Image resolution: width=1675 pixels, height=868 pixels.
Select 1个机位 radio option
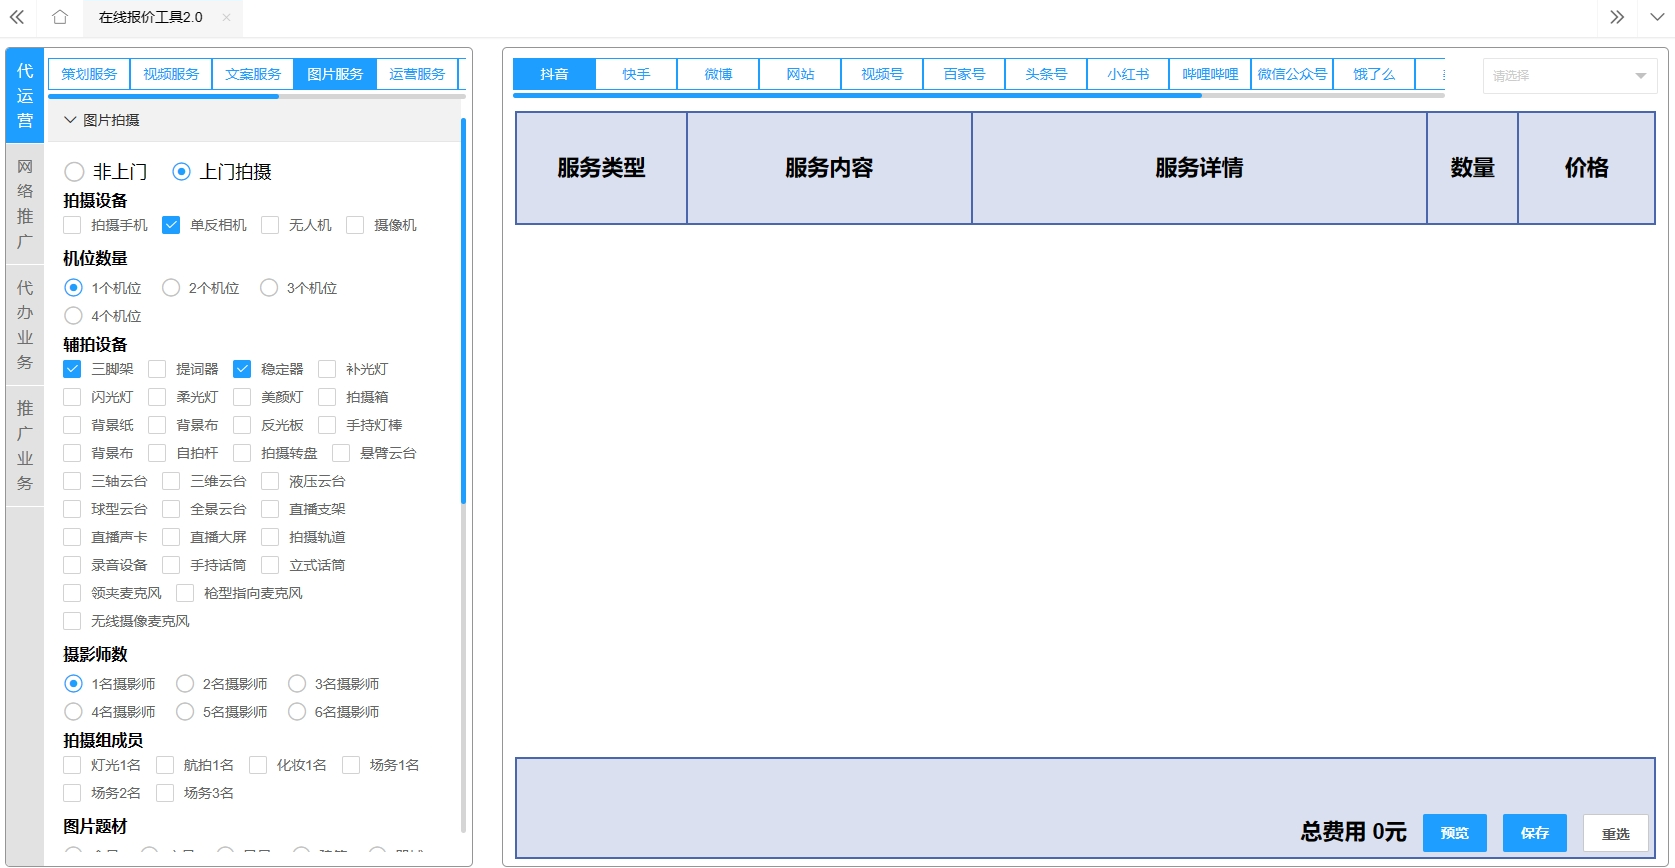(73, 288)
